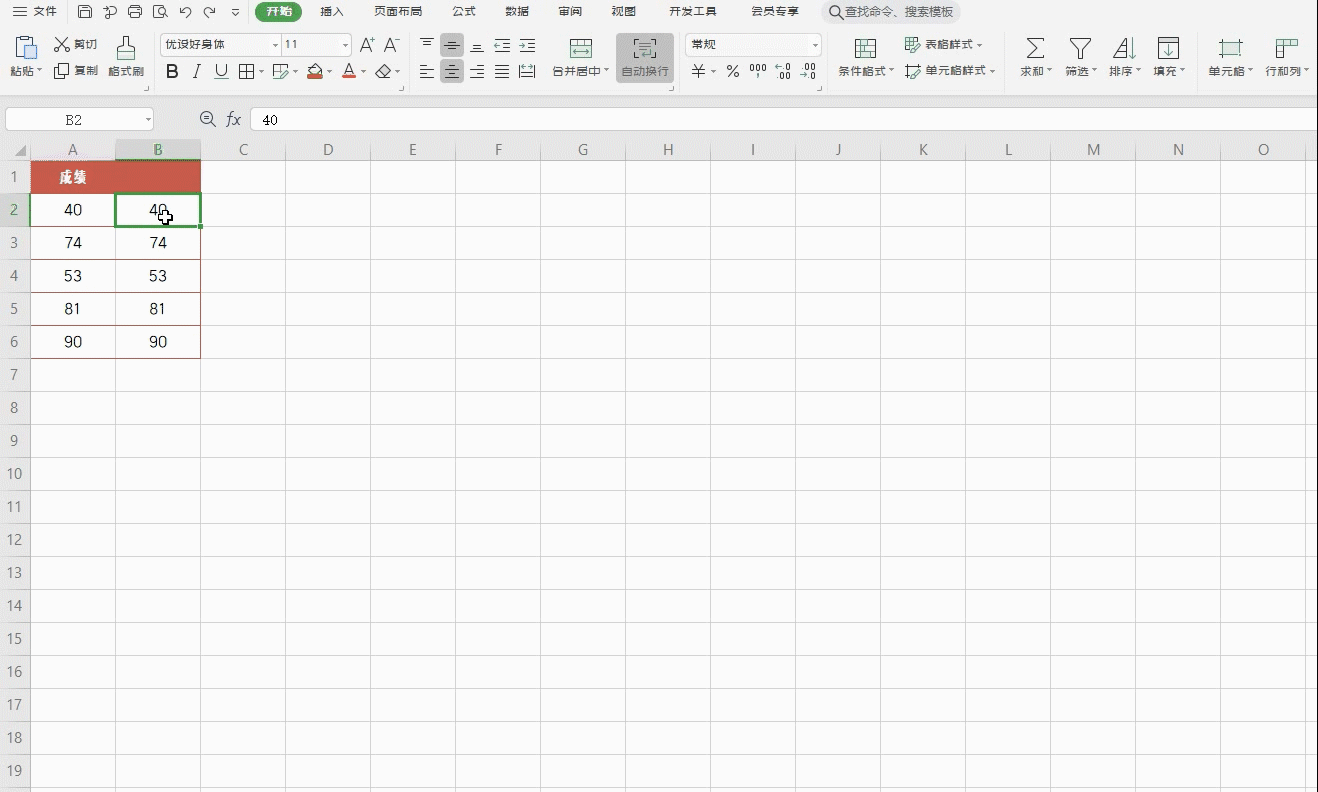1318x792 pixels.
Task: Click the Fill (填充) icon
Action: (x=1167, y=48)
